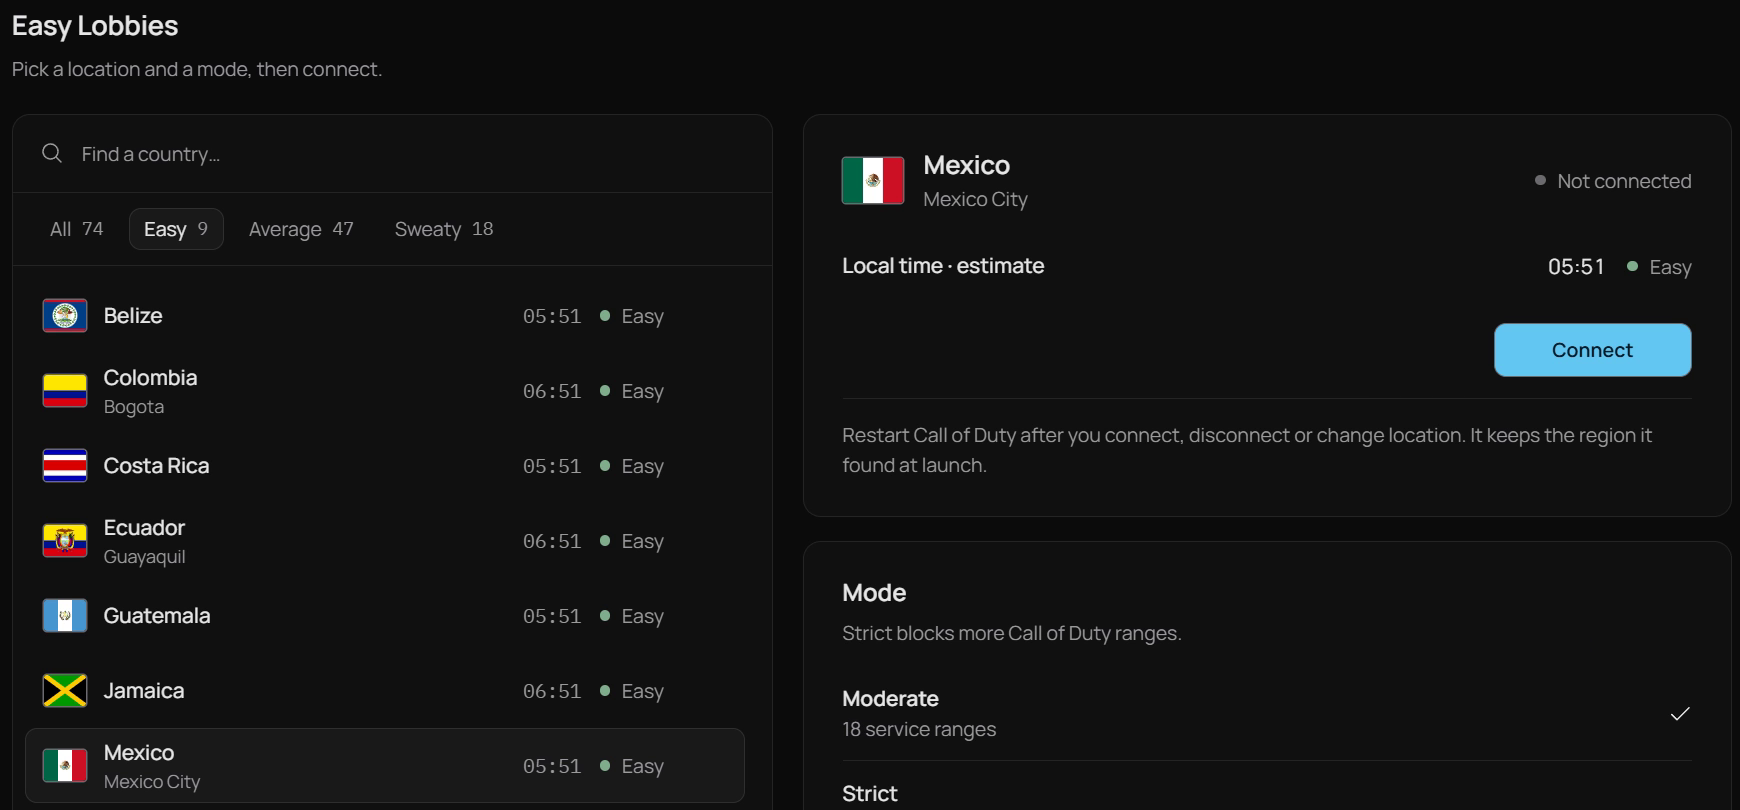Click the Mexico name in the country list
1740x810 pixels.
click(139, 752)
